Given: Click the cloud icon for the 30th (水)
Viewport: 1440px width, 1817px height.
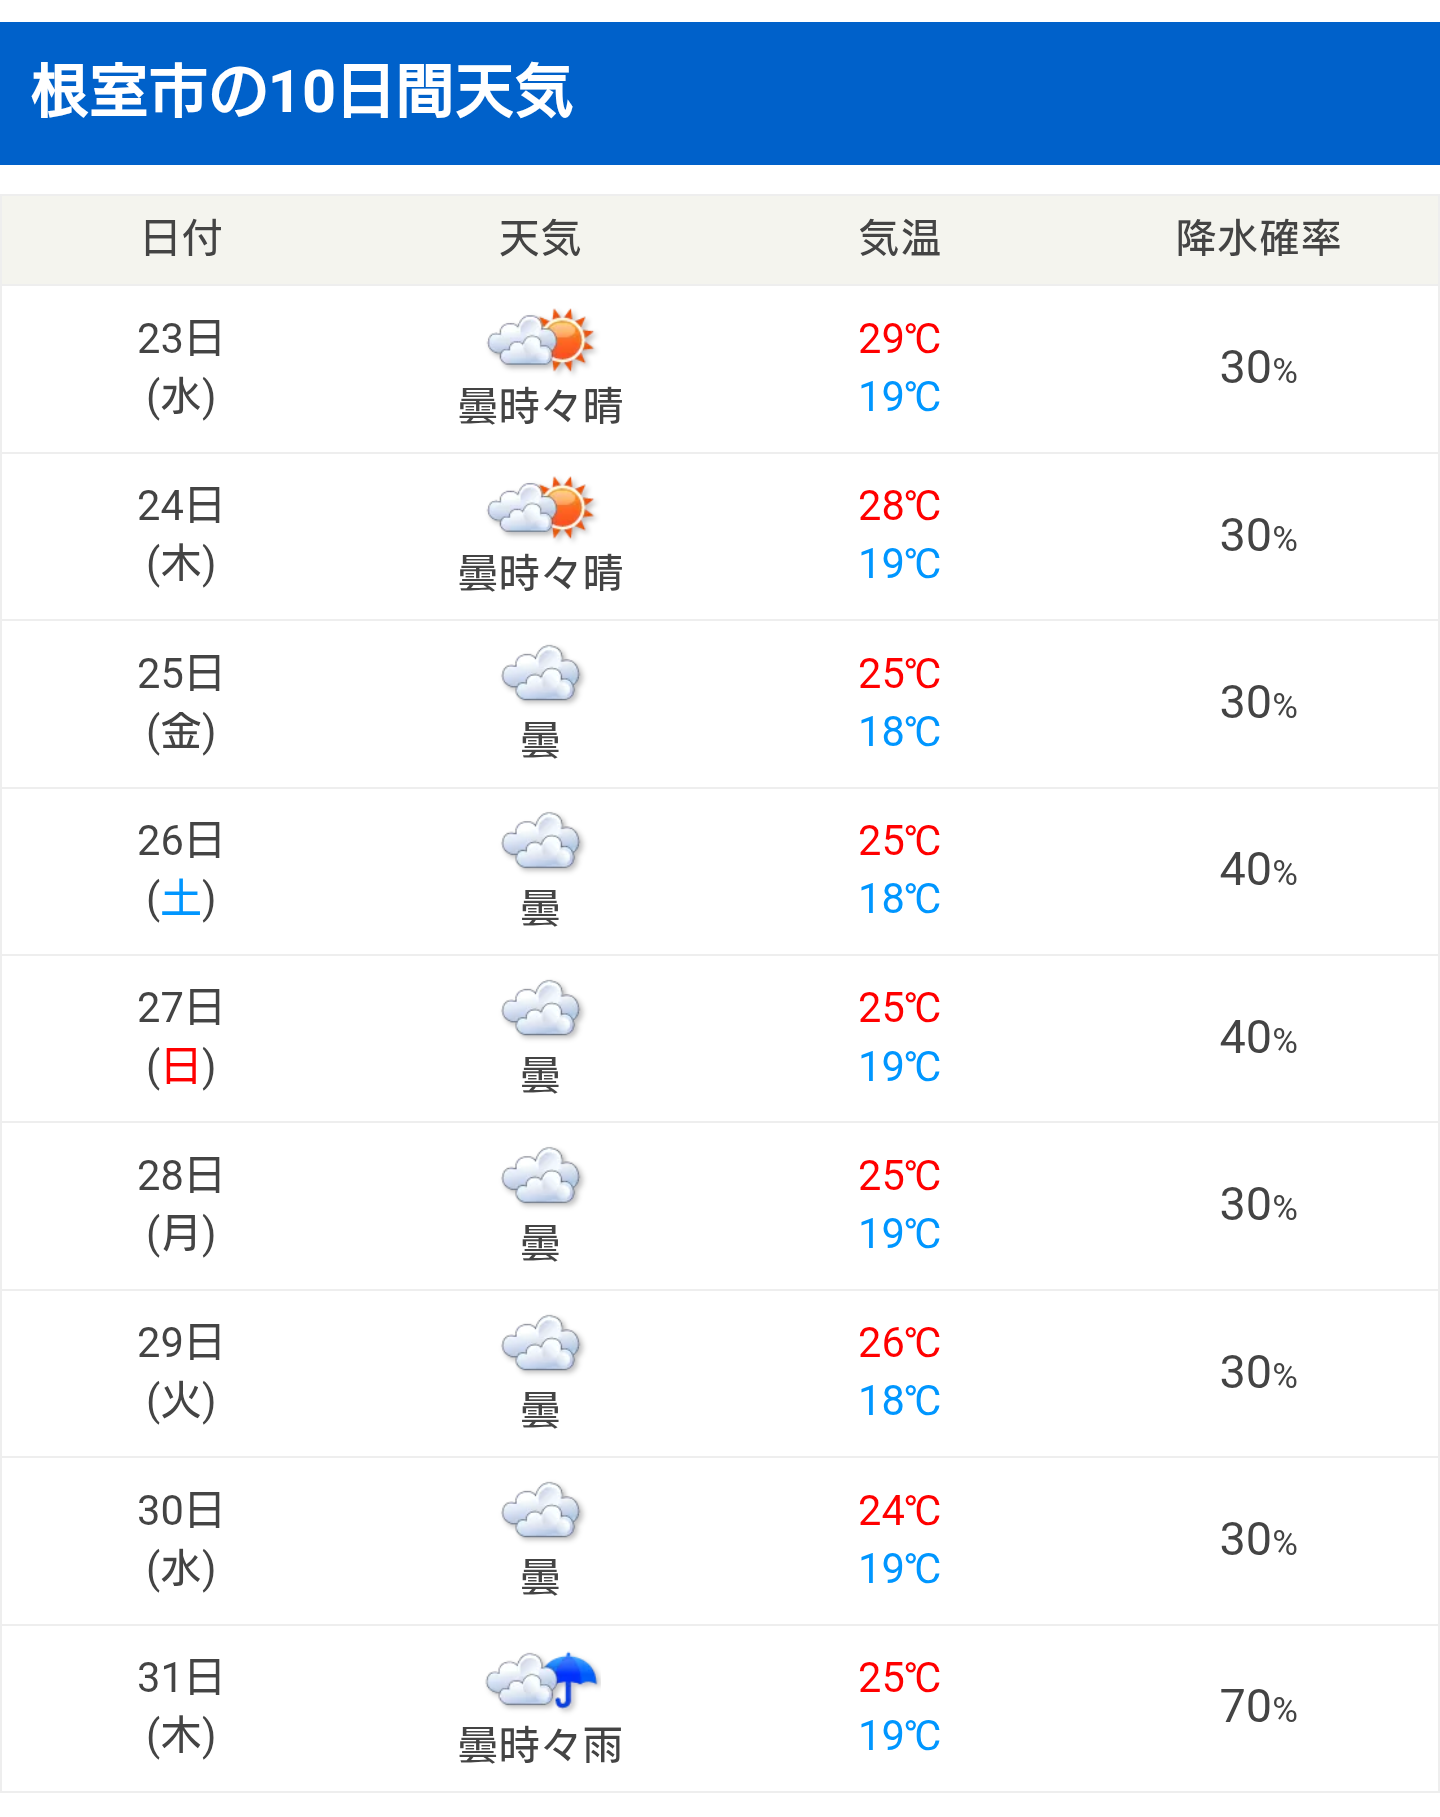Looking at the screenshot, I should (x=540, y=1510).
